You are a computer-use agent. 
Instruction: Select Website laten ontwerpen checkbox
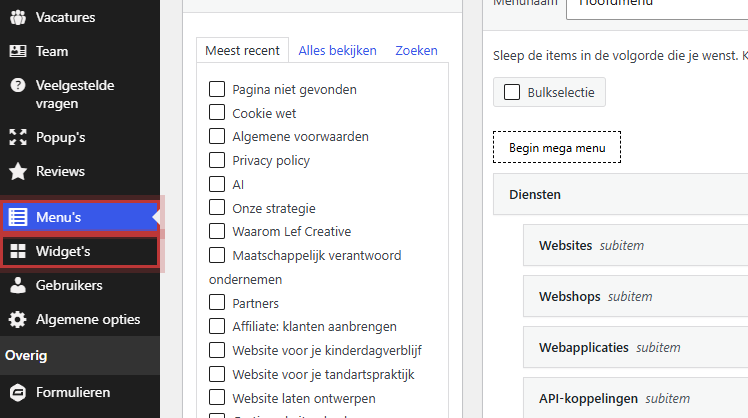click(x=217, y=397)
